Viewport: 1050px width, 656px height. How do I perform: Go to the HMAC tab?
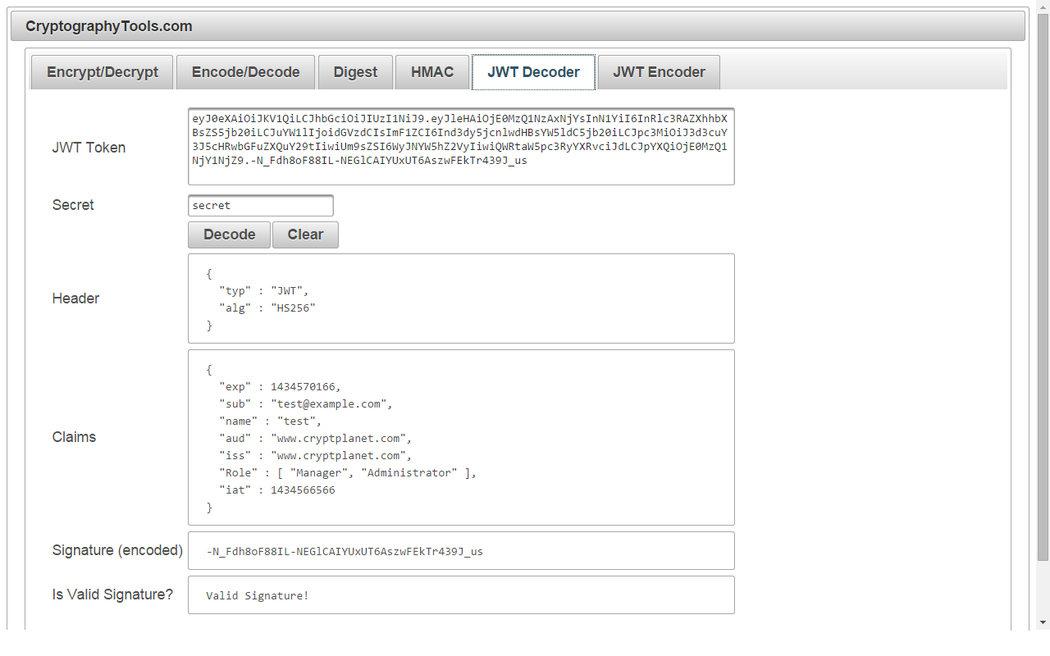pos(432,72)
